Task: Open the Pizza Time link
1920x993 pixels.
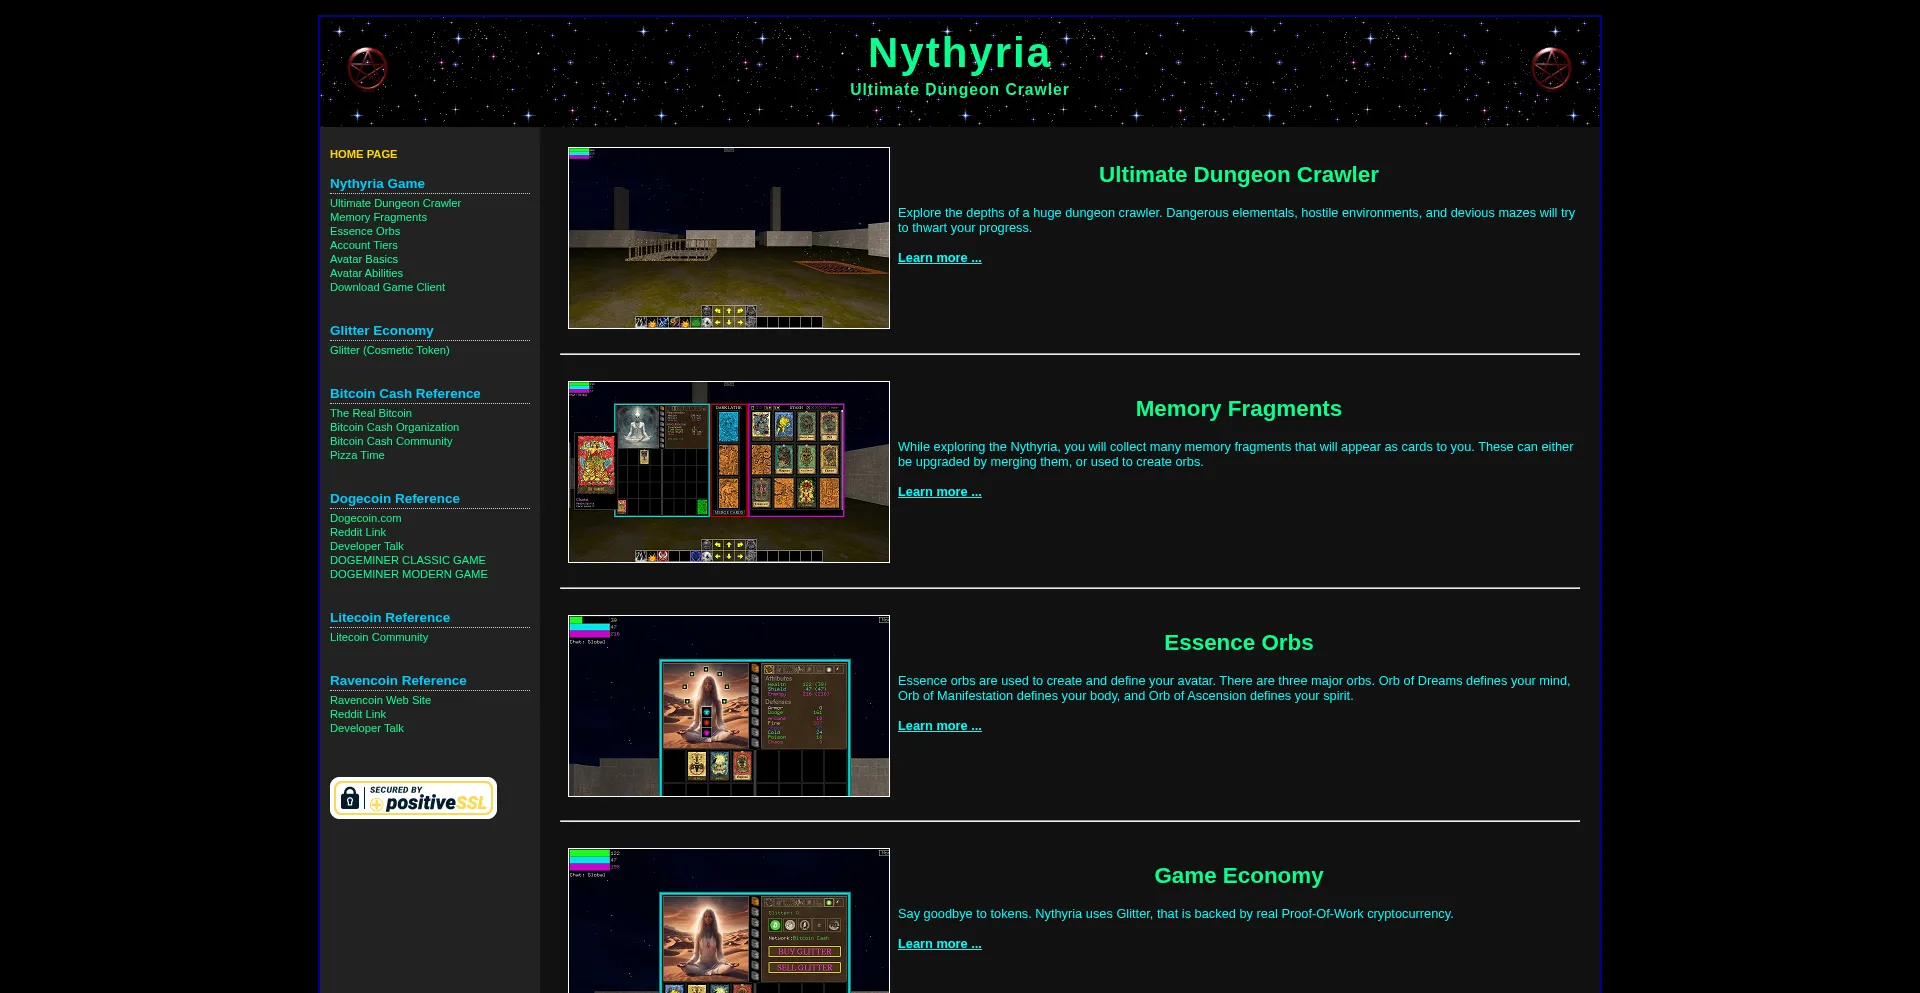Action: point(357,455)
